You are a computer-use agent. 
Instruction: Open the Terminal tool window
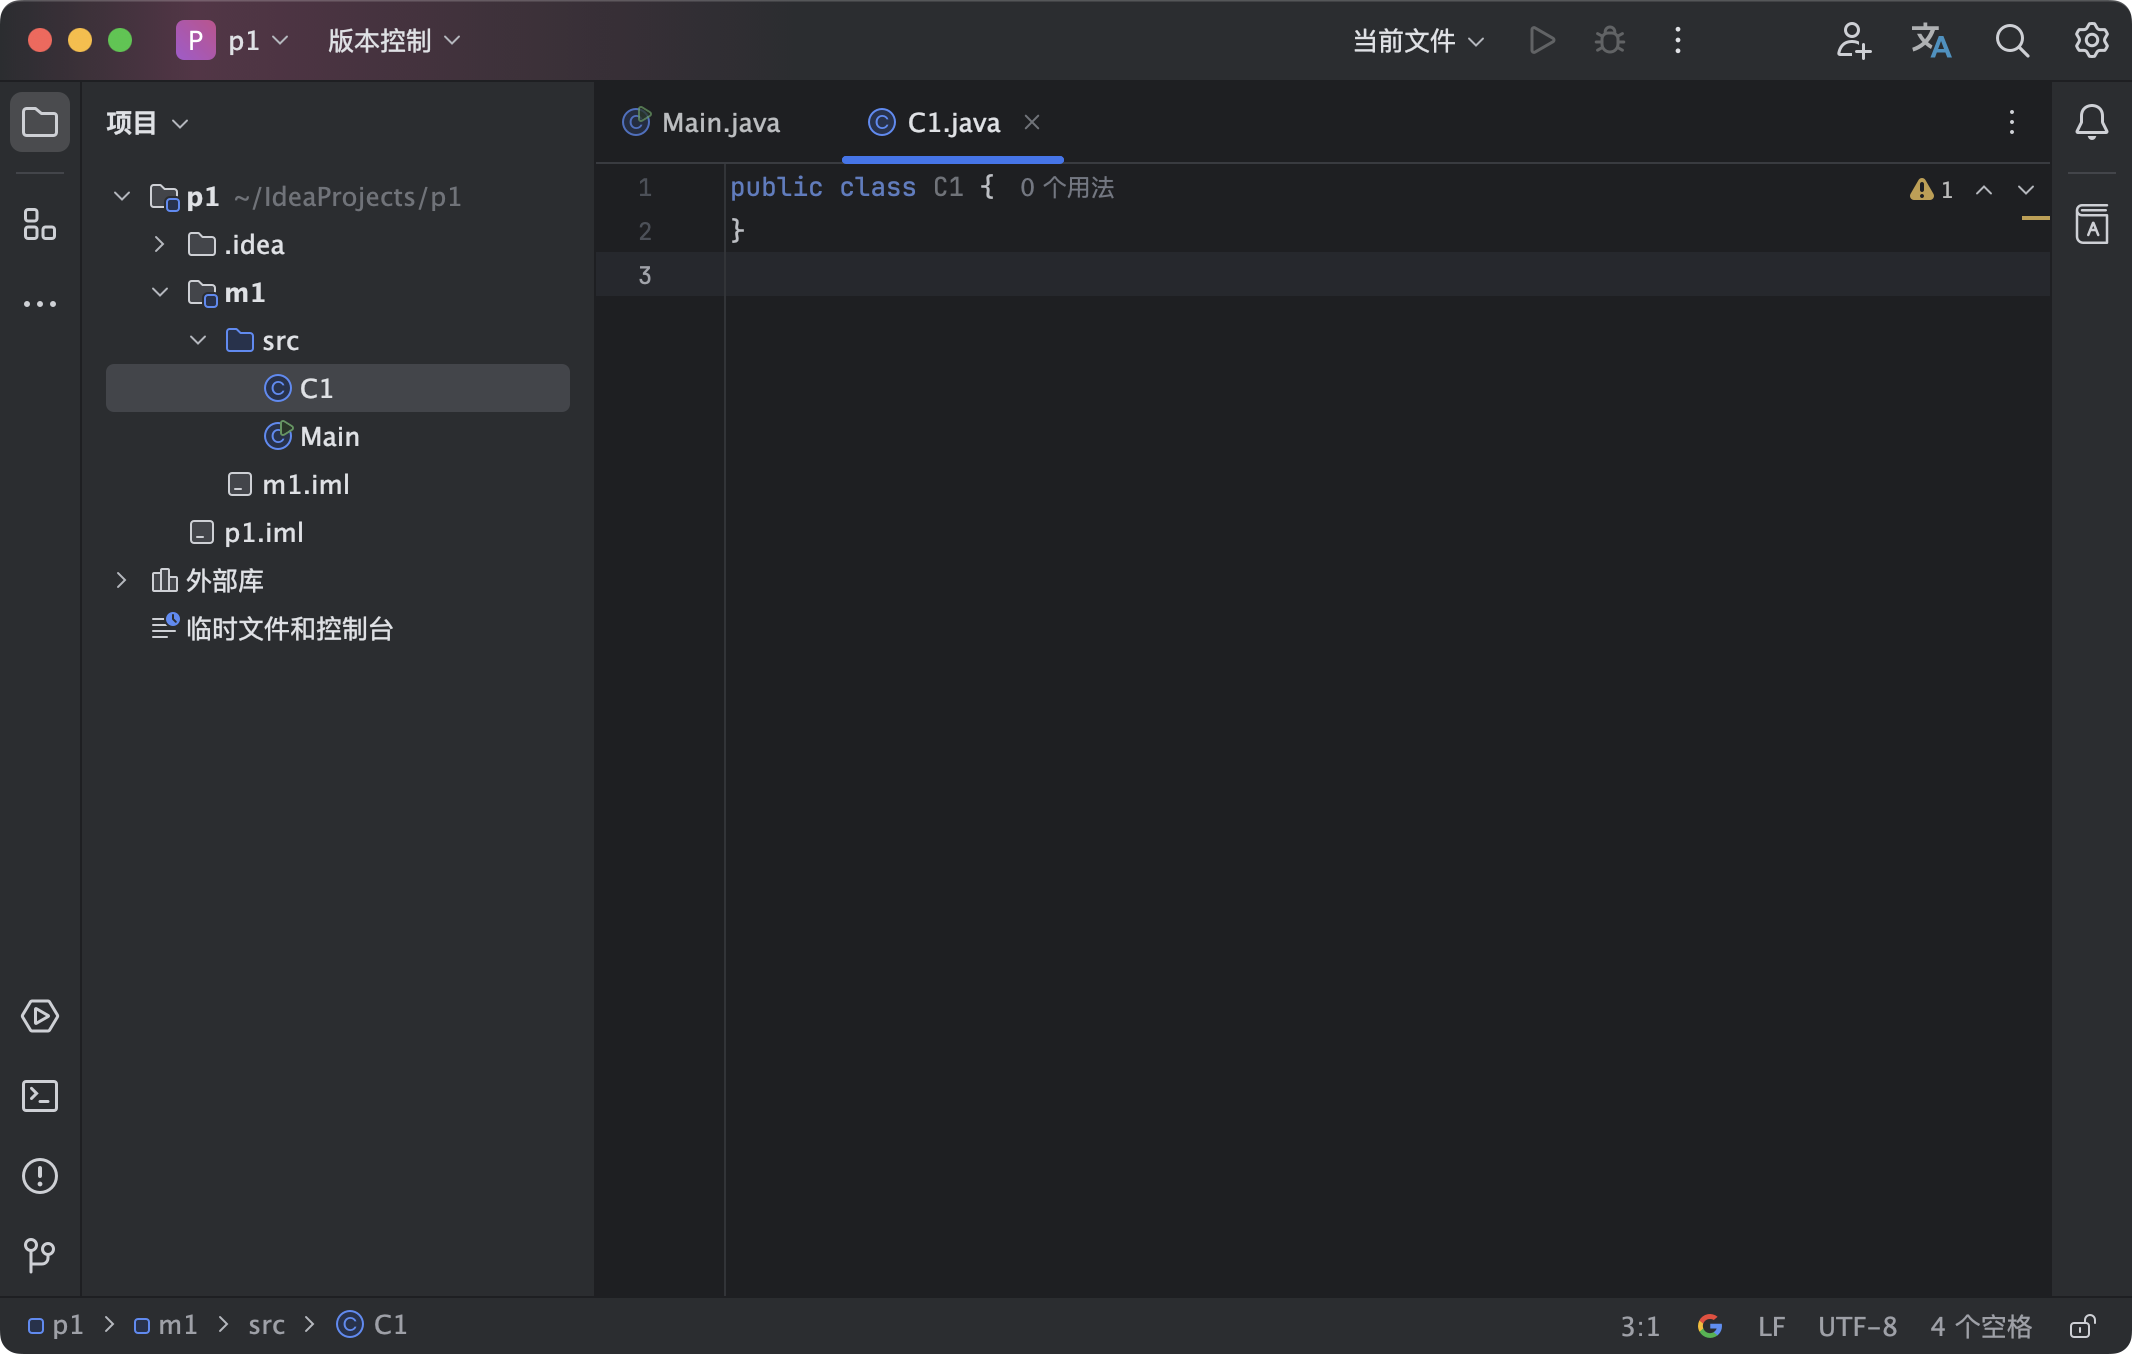coord(39,1096)
